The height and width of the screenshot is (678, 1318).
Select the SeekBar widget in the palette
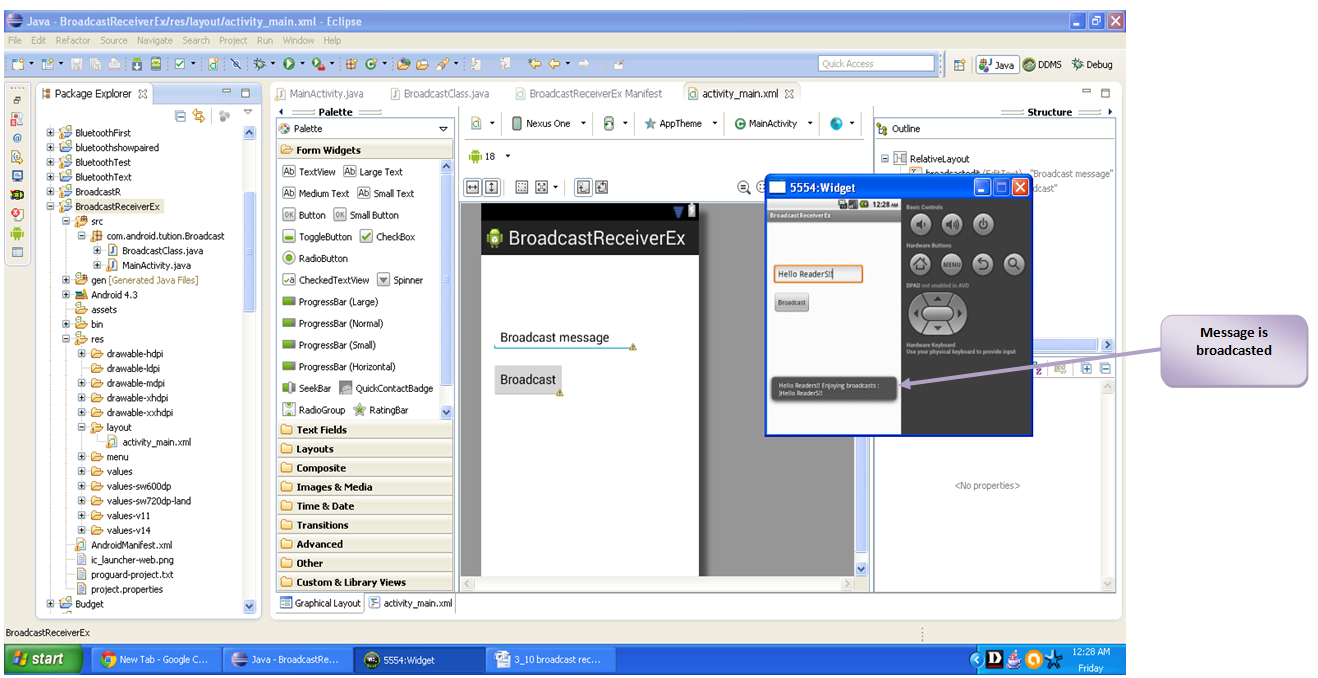click(x=307, y=388)
